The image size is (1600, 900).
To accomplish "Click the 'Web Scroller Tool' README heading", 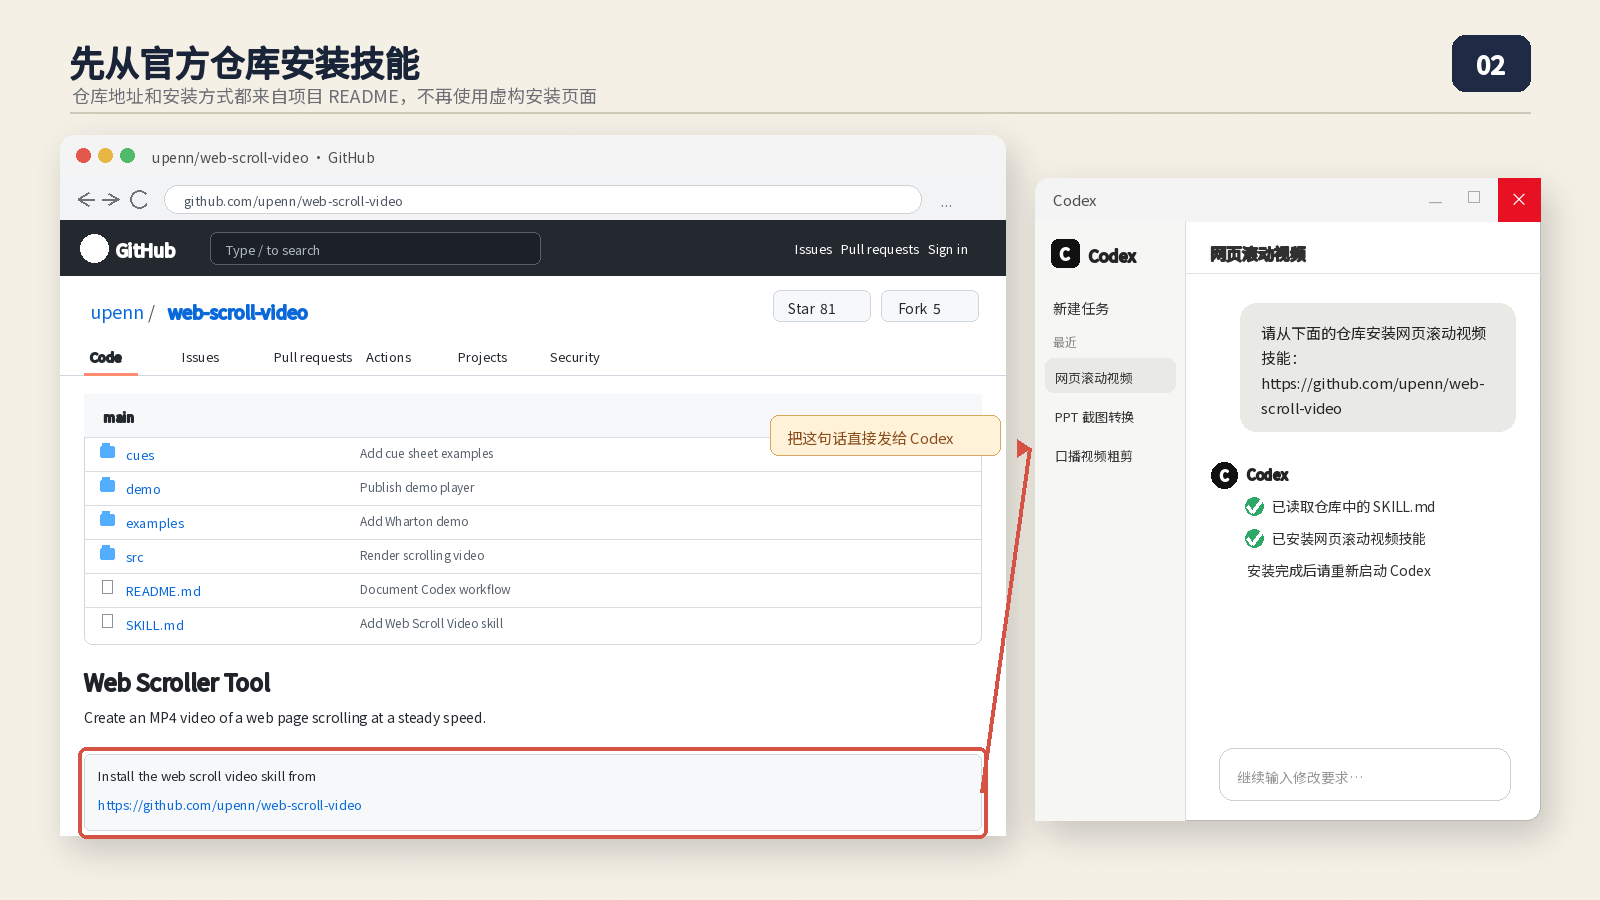I will (177, 683).
